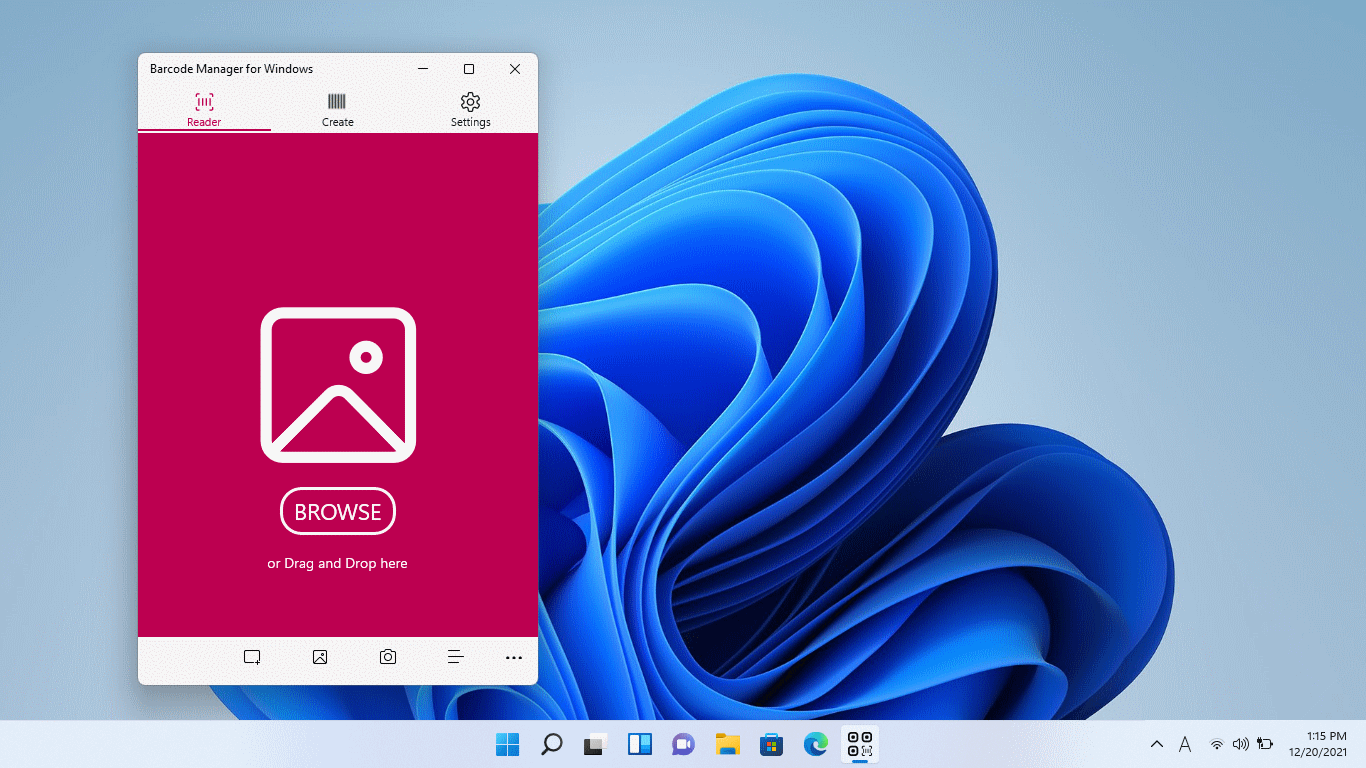Select the screen capture barcode scan tool

(251, 657)
